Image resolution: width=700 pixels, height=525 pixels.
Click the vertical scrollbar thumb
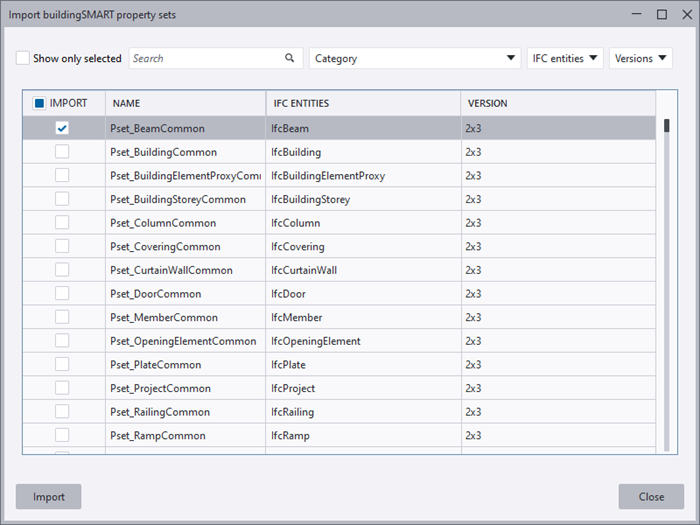[x=666, y=126]
